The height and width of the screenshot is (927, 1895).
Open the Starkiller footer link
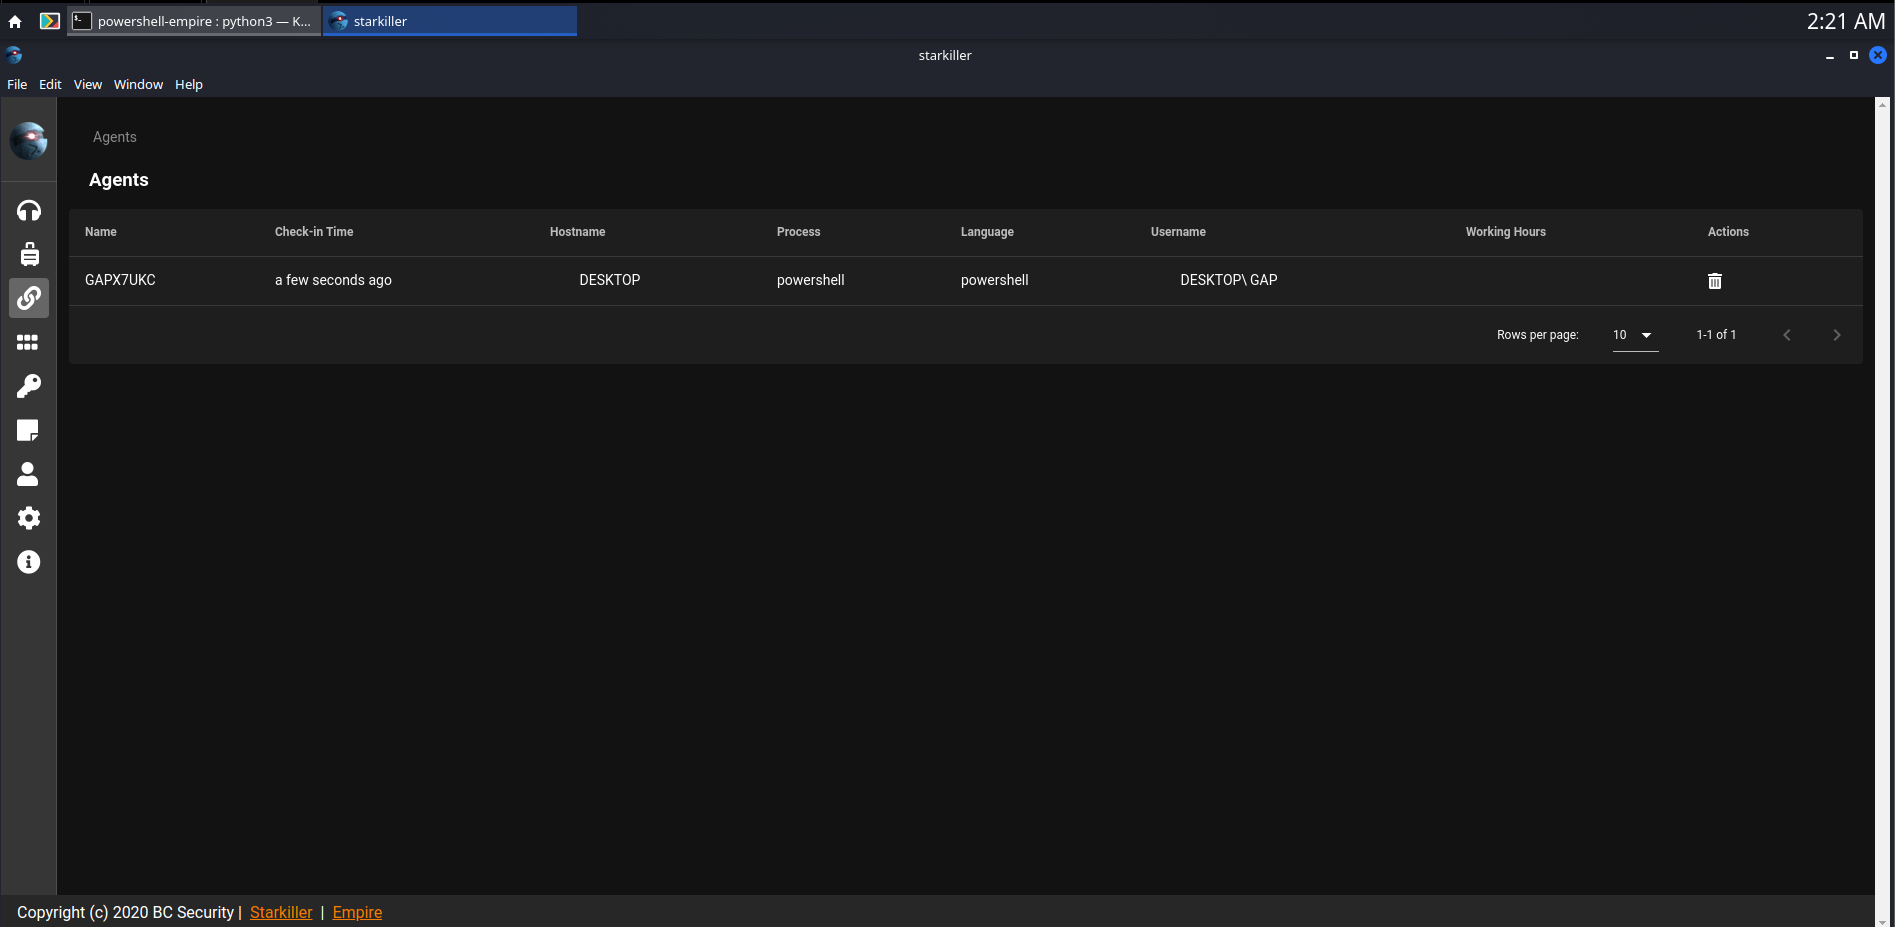[x=281, y=912]
